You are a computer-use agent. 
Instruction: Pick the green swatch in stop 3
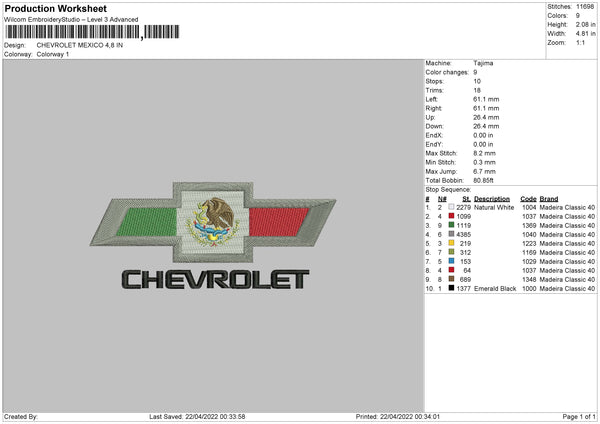pyautogui.click(x=452, y=225)
